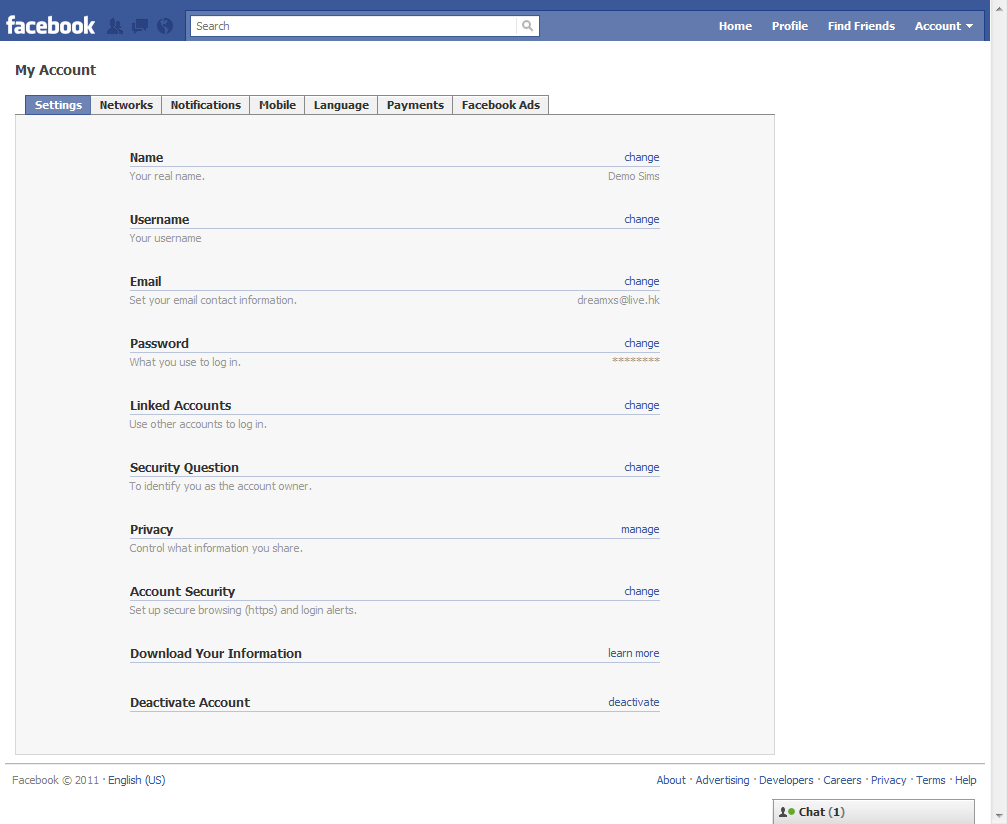
Task: Click the chat online status icon
Action: coord(787,812)
